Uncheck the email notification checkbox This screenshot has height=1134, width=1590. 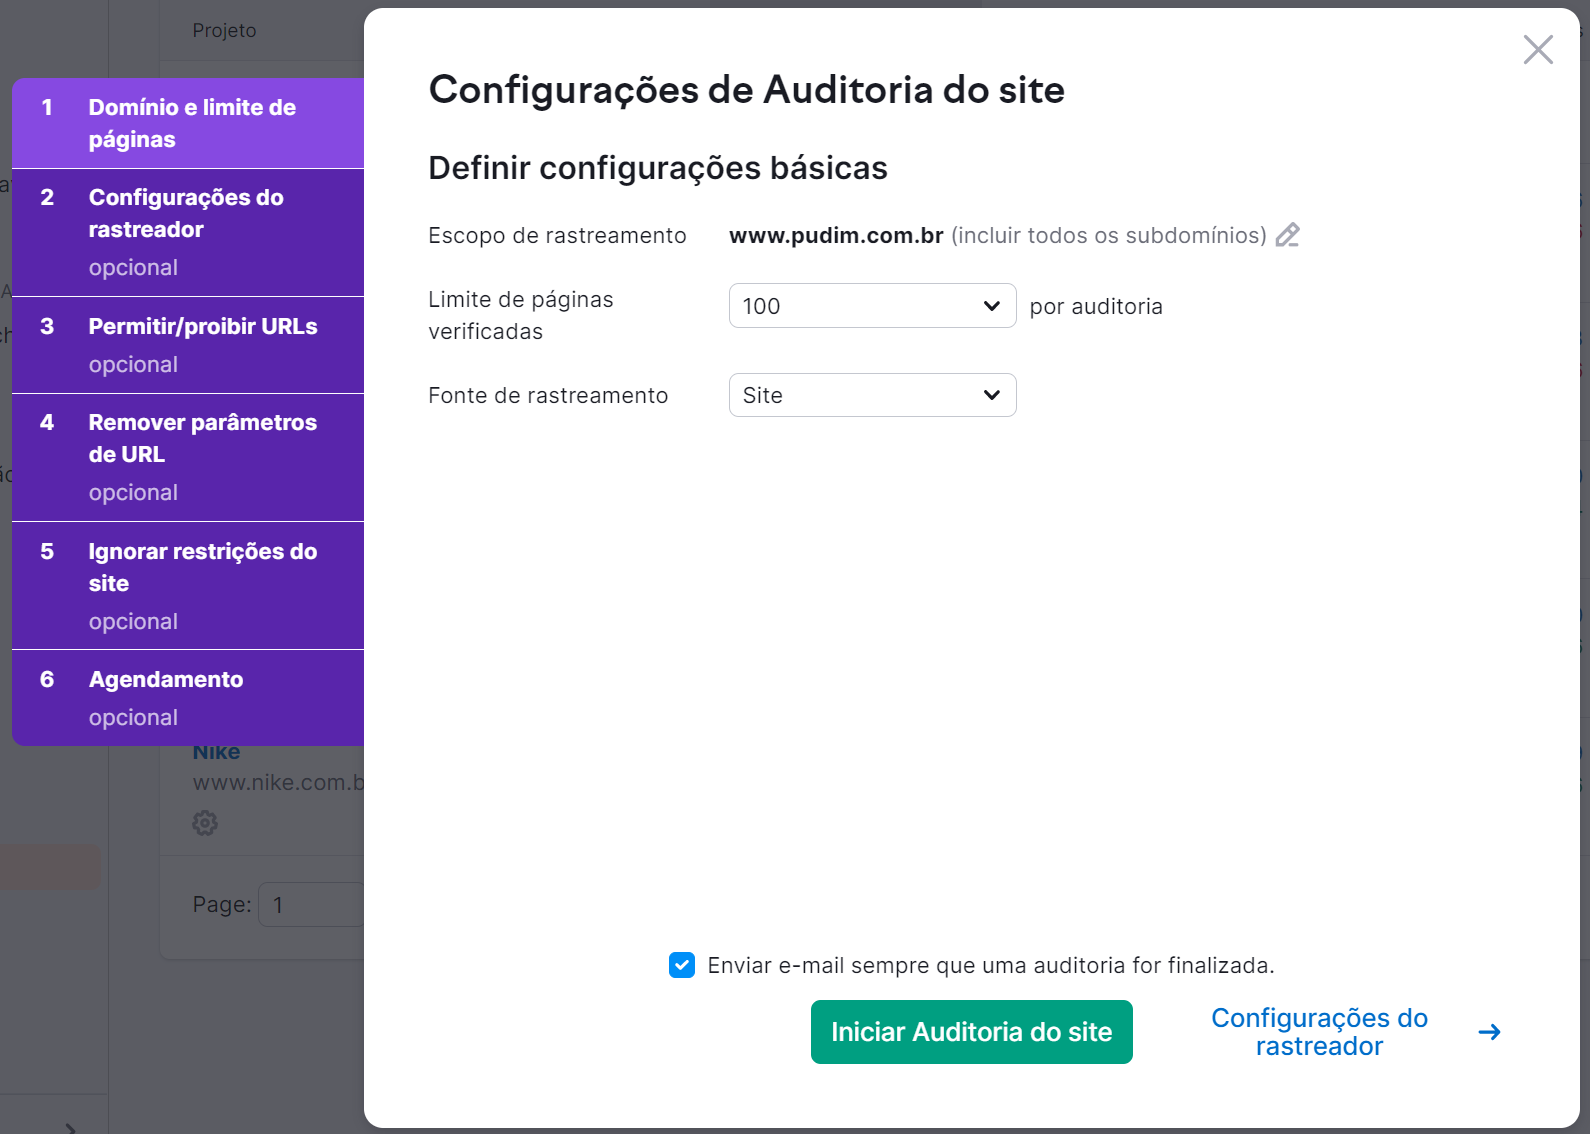click(x=682, y=965)
